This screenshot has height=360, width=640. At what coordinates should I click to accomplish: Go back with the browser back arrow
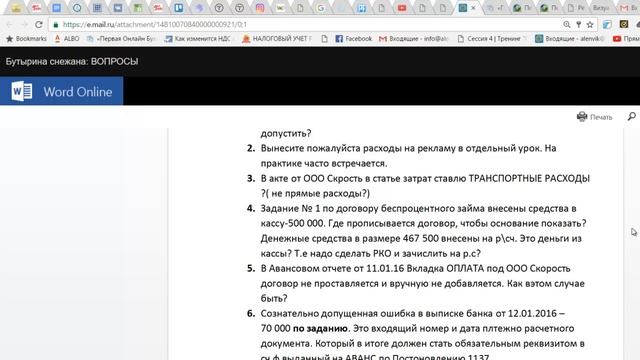point(9,24)
